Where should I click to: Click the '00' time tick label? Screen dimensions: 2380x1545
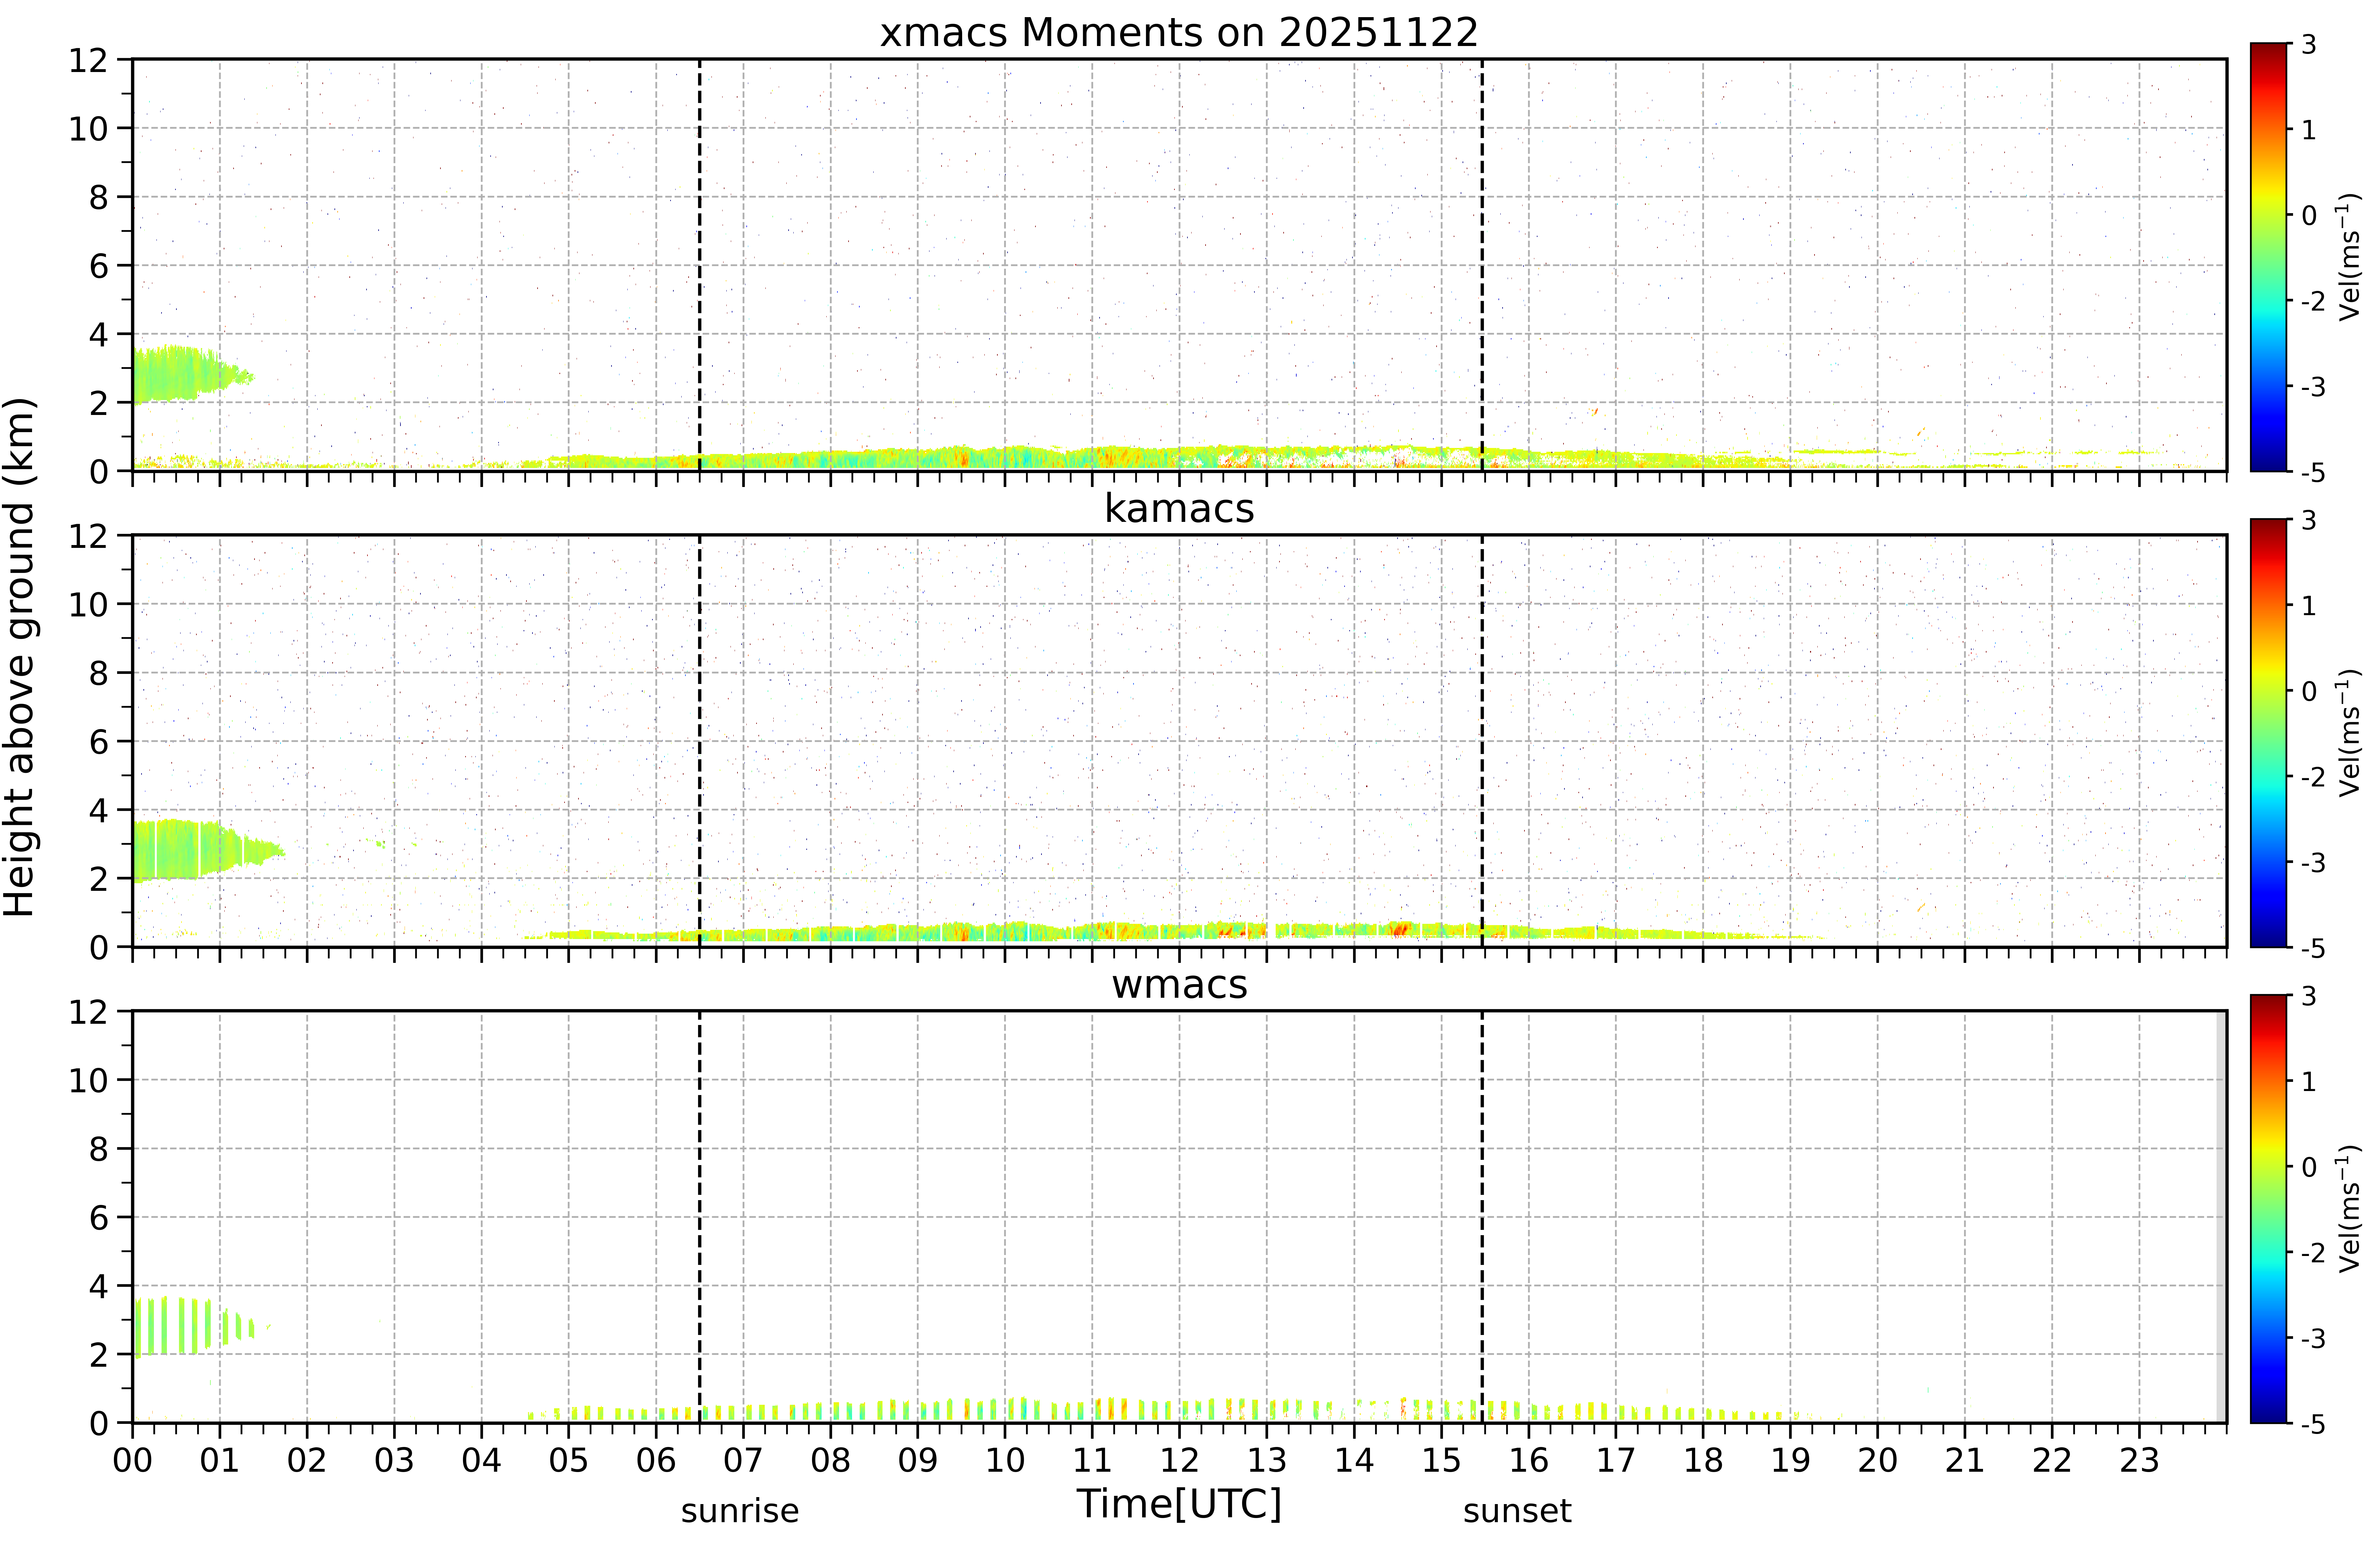[x=132, y=1461]
